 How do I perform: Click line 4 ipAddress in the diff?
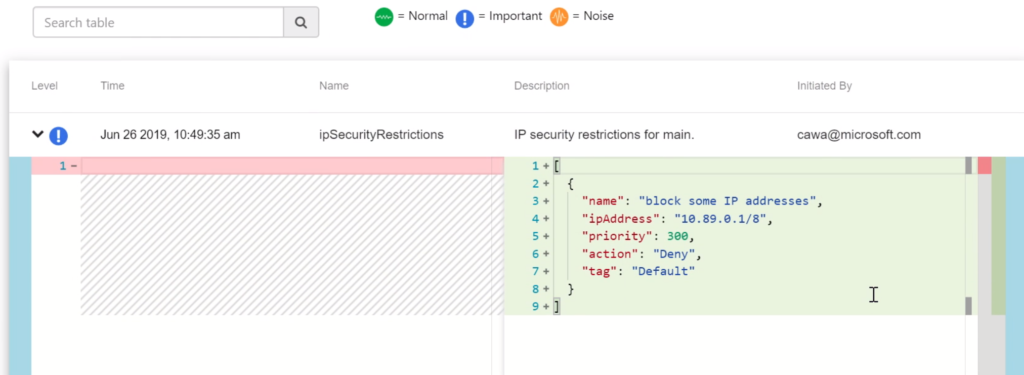pyautogui.click(x=678, y=219)
